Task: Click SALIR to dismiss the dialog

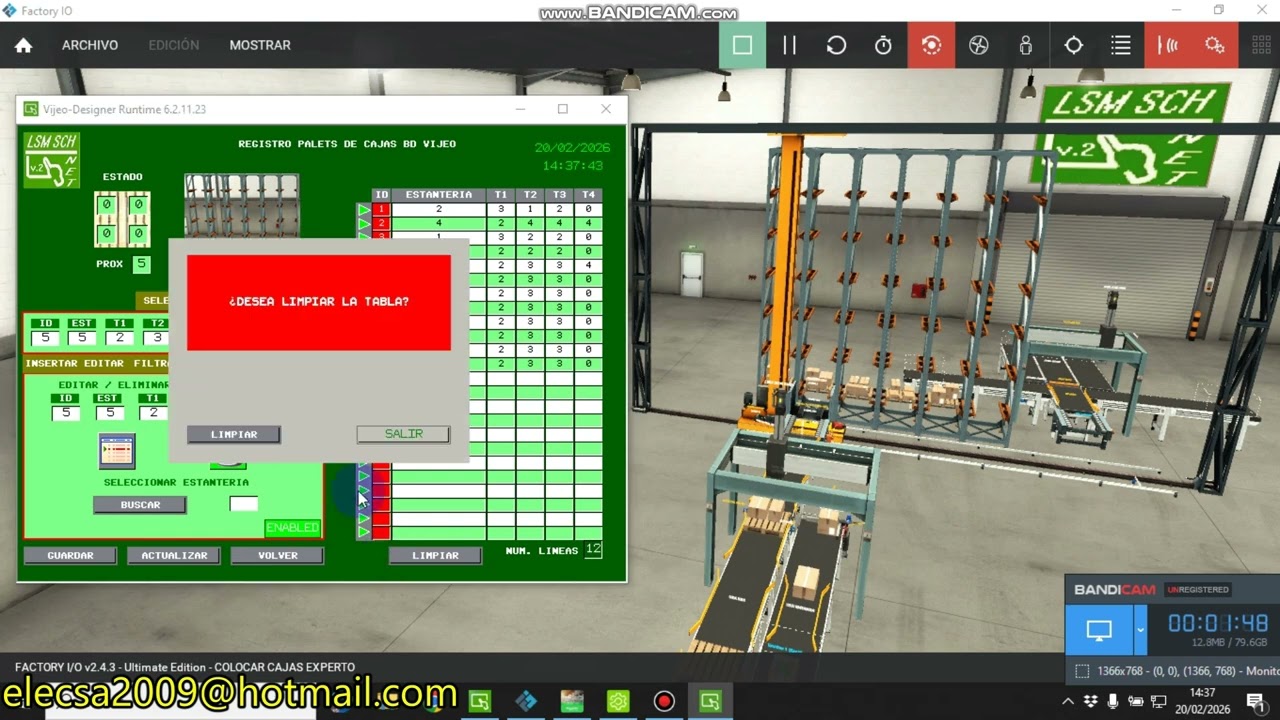Action: click(x=403, y=434)
